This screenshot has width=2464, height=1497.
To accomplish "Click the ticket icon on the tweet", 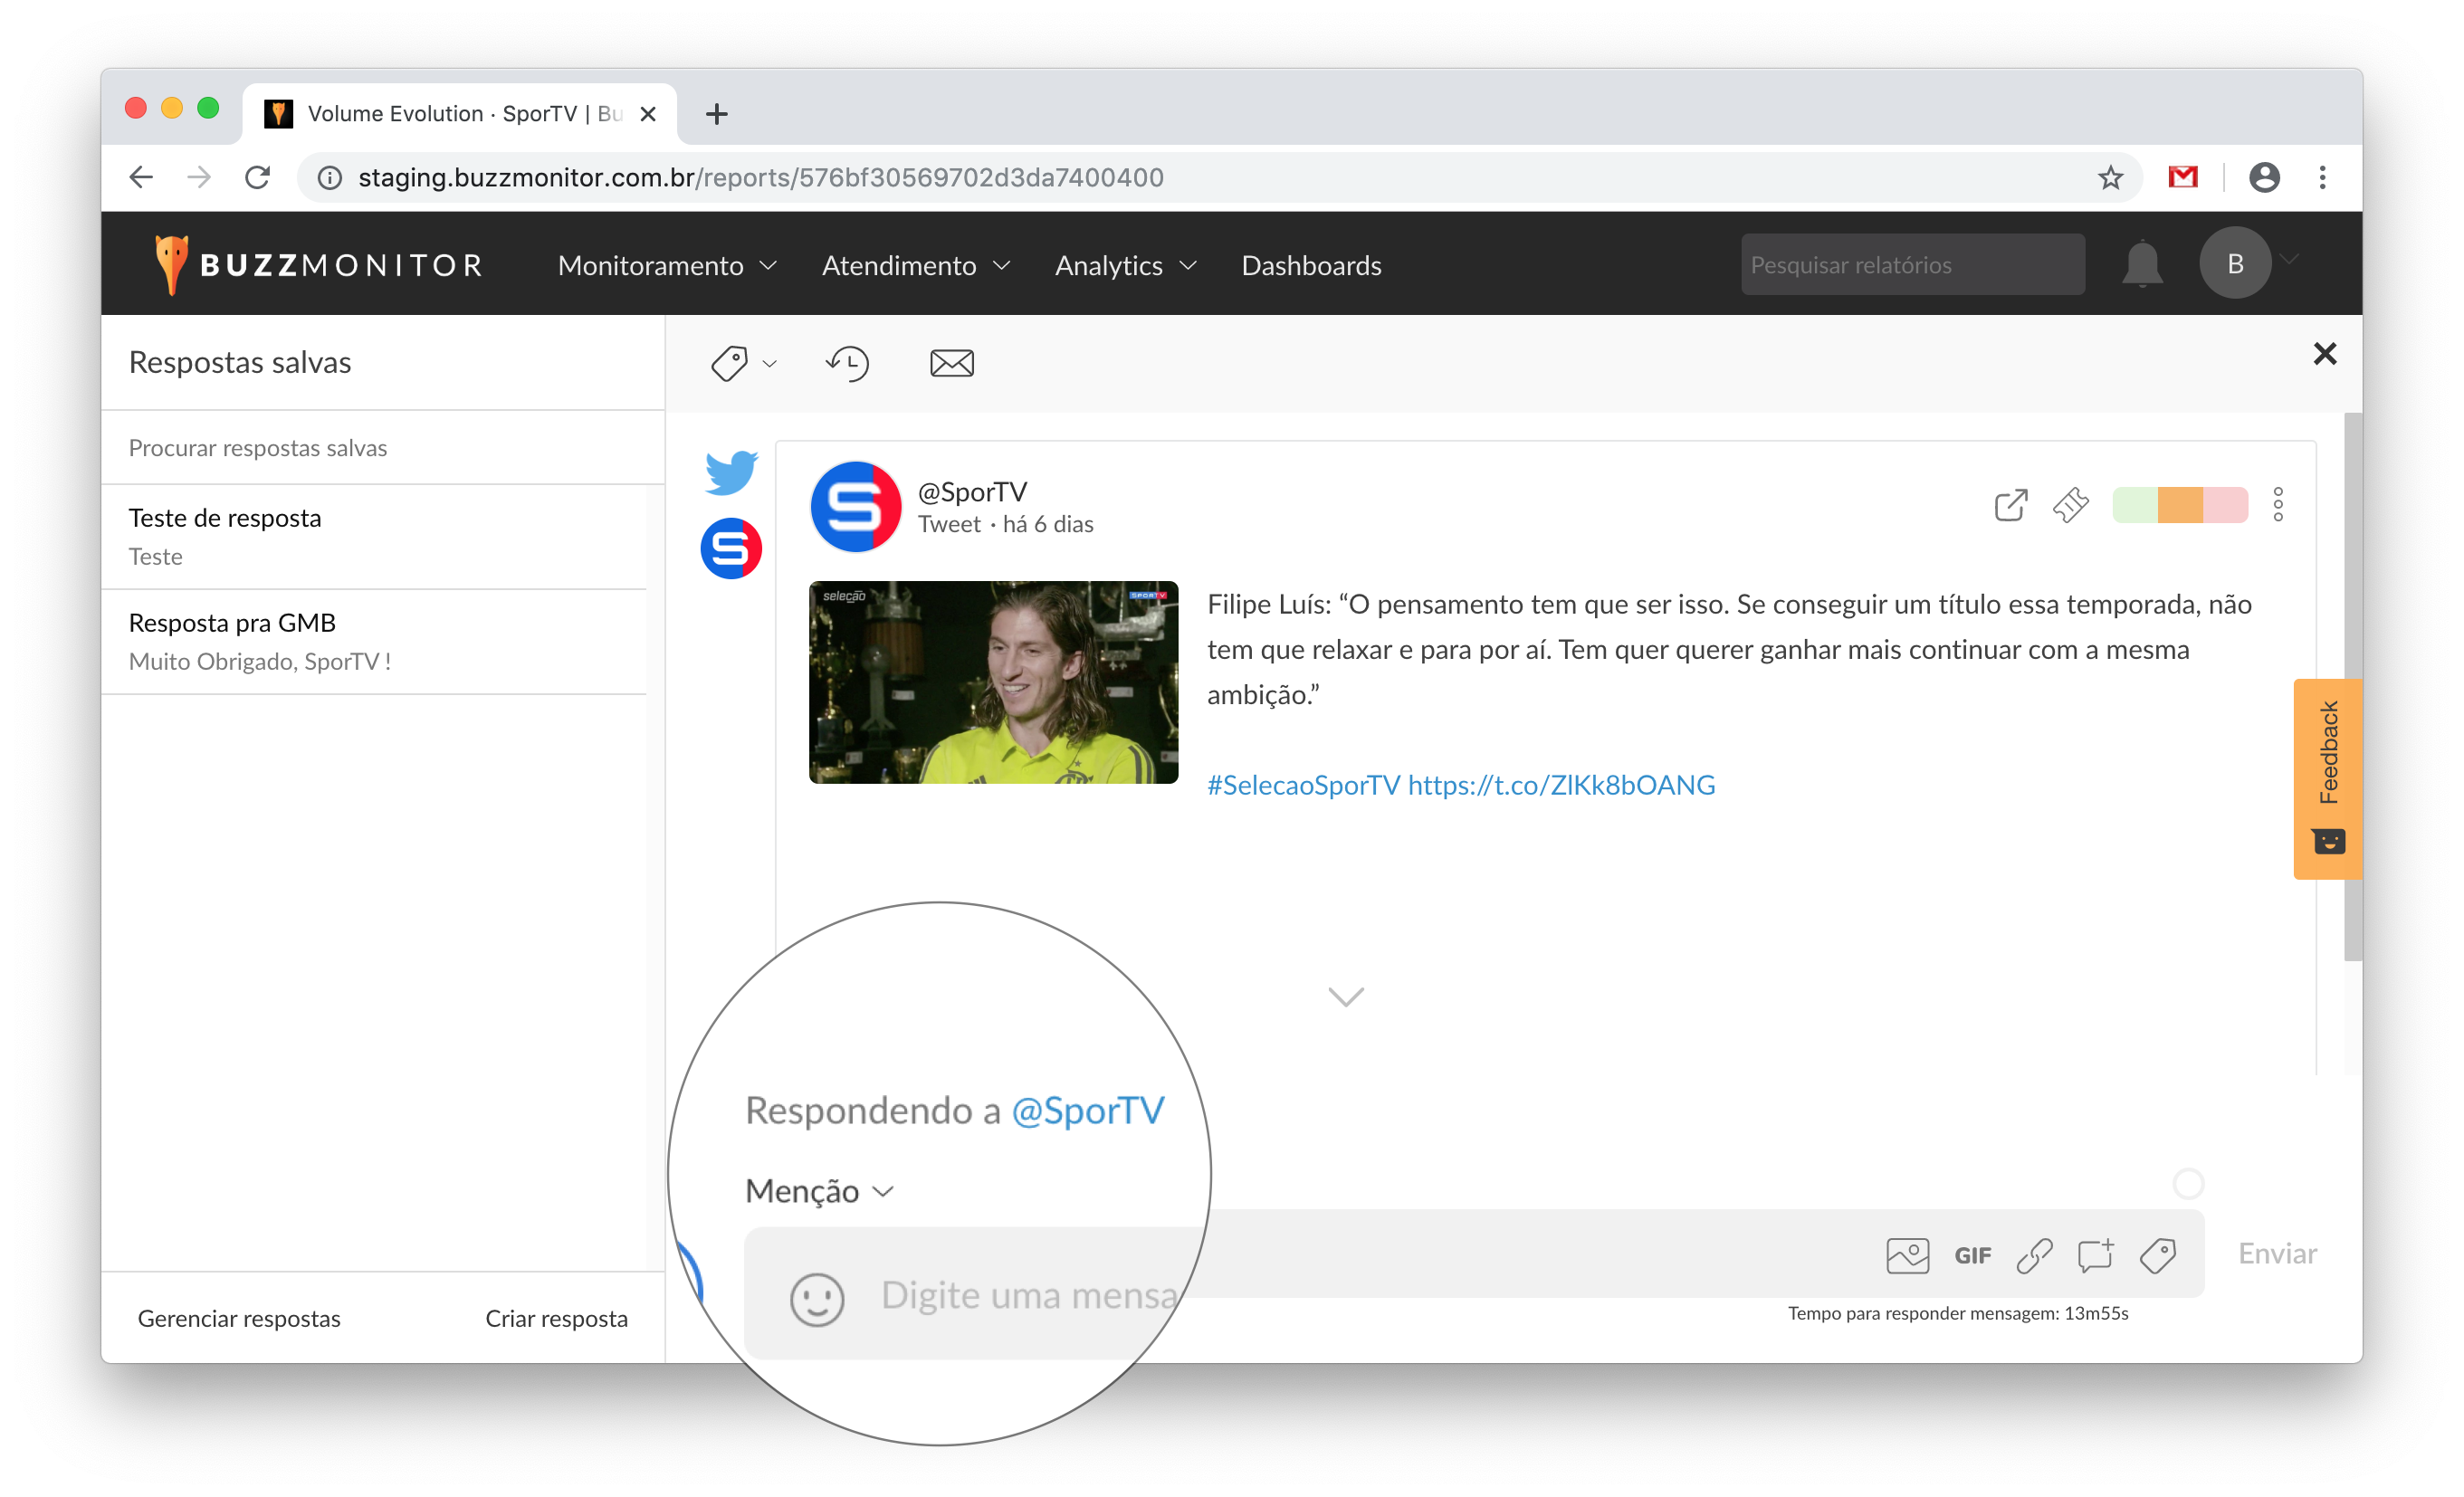I will (x=2070, y=505).
